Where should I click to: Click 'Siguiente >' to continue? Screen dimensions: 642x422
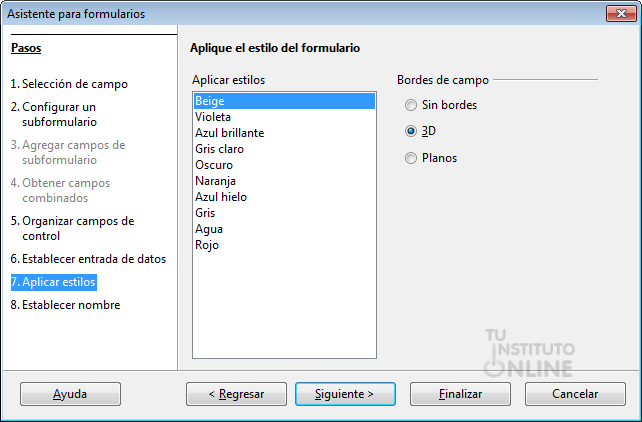click(343, 394)
